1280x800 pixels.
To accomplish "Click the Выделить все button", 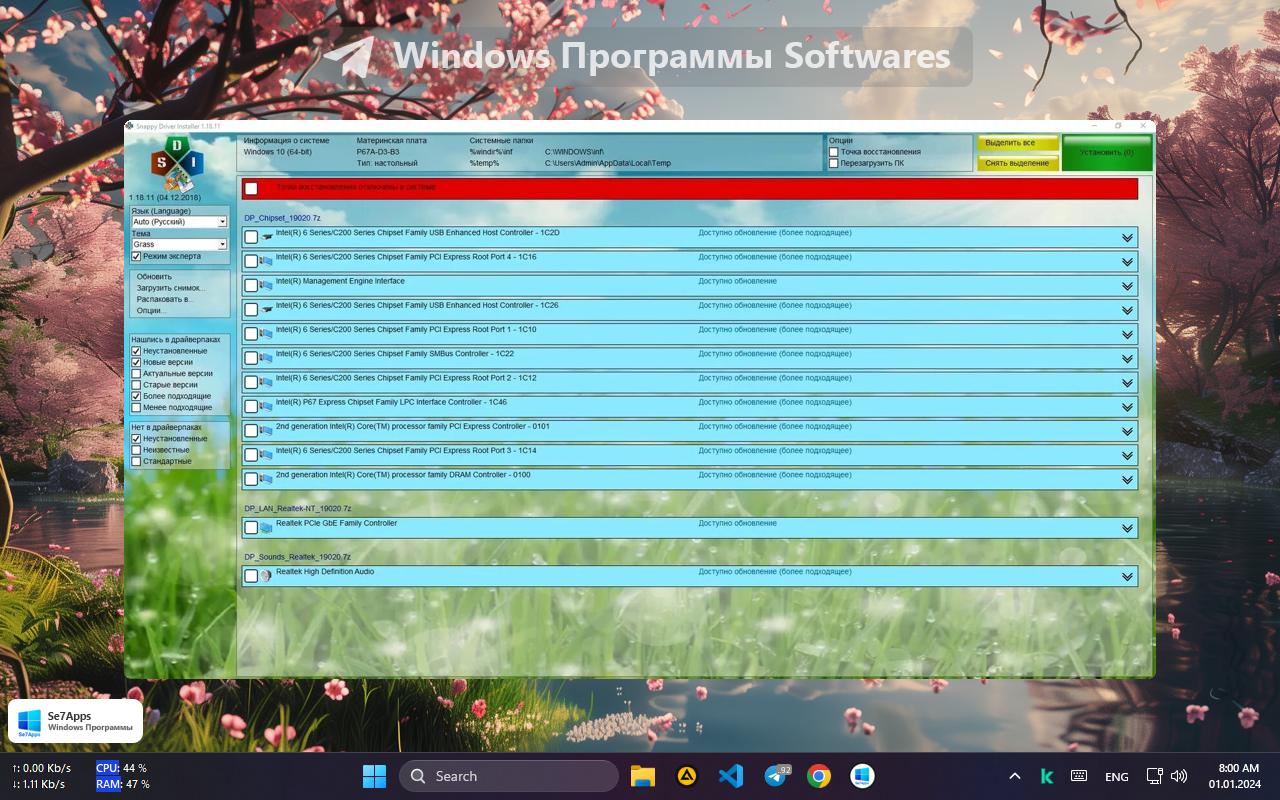I will (1018, 143).
